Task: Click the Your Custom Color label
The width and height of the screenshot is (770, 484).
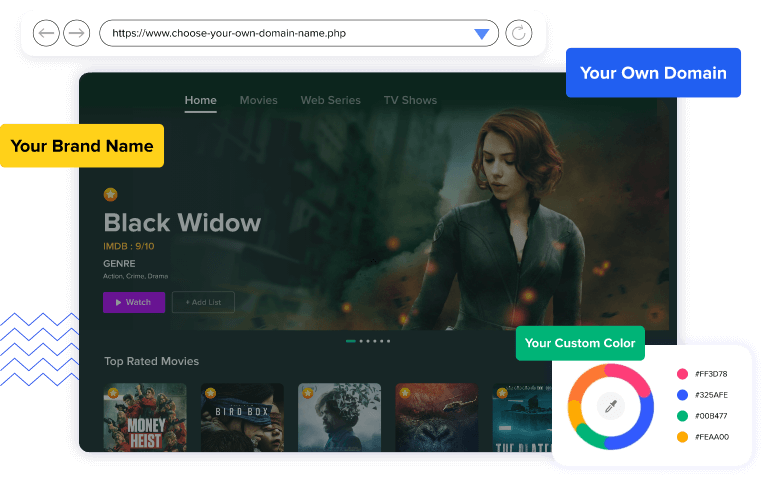Action: [580, 343]
